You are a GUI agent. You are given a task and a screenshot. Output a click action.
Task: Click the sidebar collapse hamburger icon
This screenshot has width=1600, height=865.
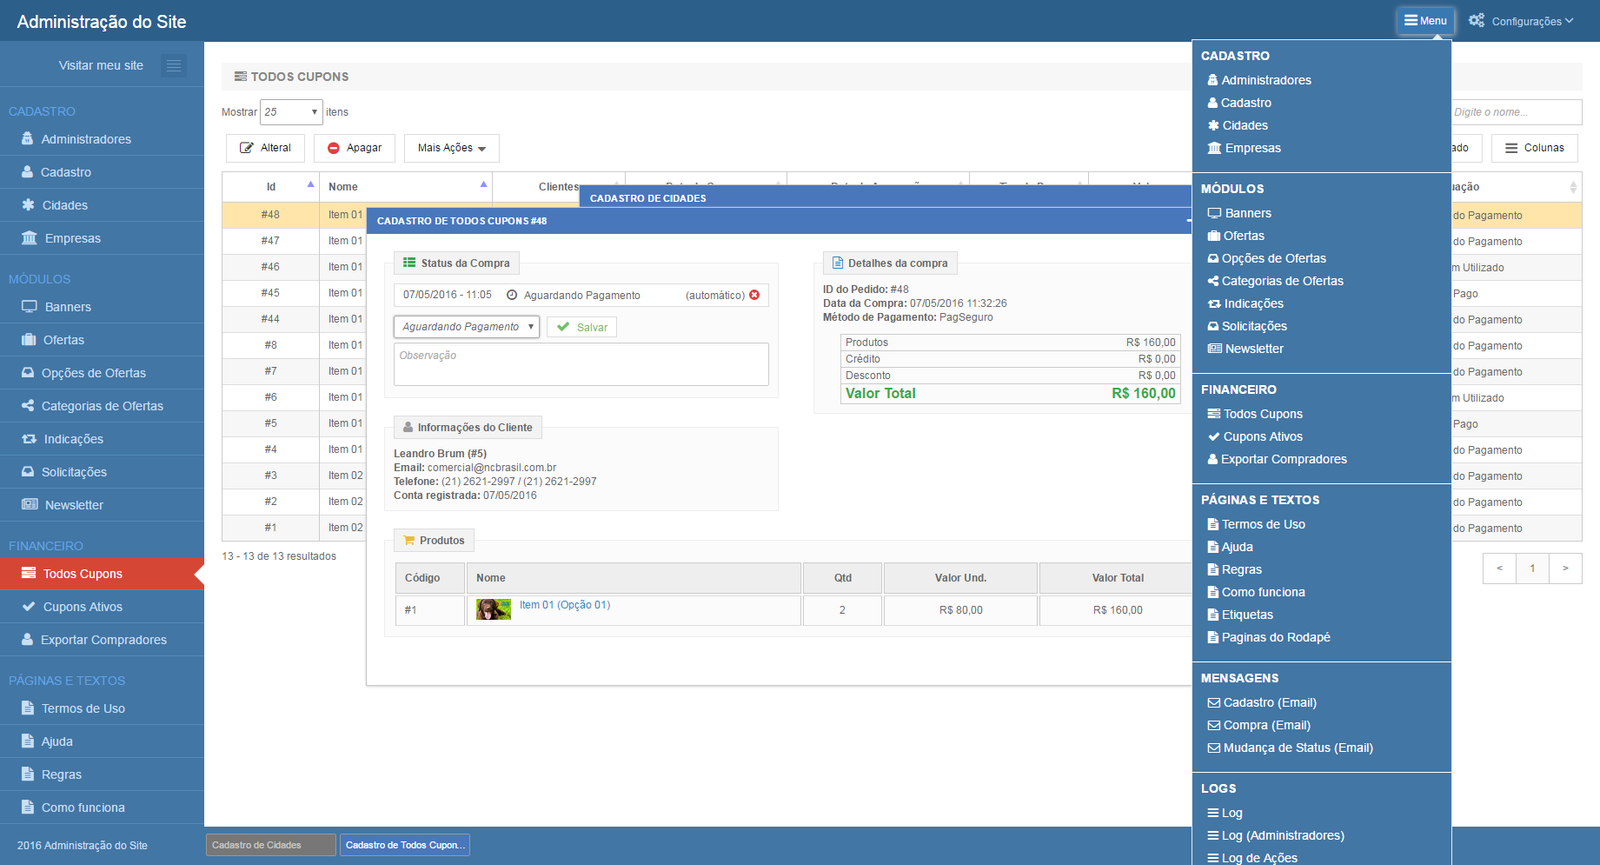174,66
